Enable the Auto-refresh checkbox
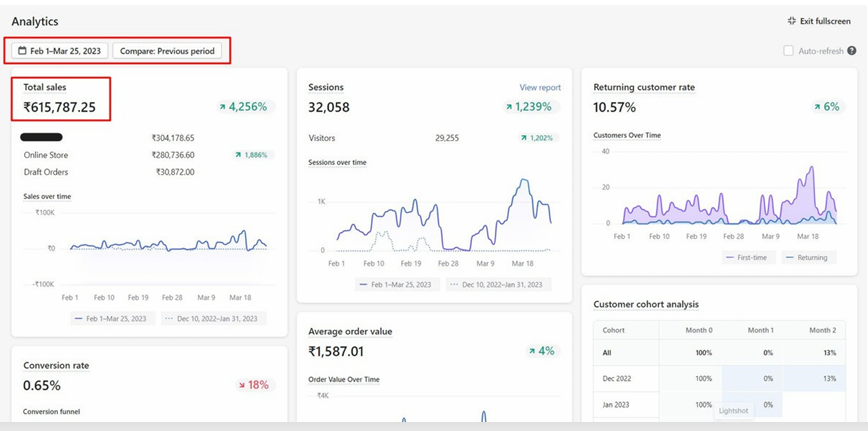Image resolution: width=868 pixels, height=431 pixels. pyautogui.click(x=788, y=51)
